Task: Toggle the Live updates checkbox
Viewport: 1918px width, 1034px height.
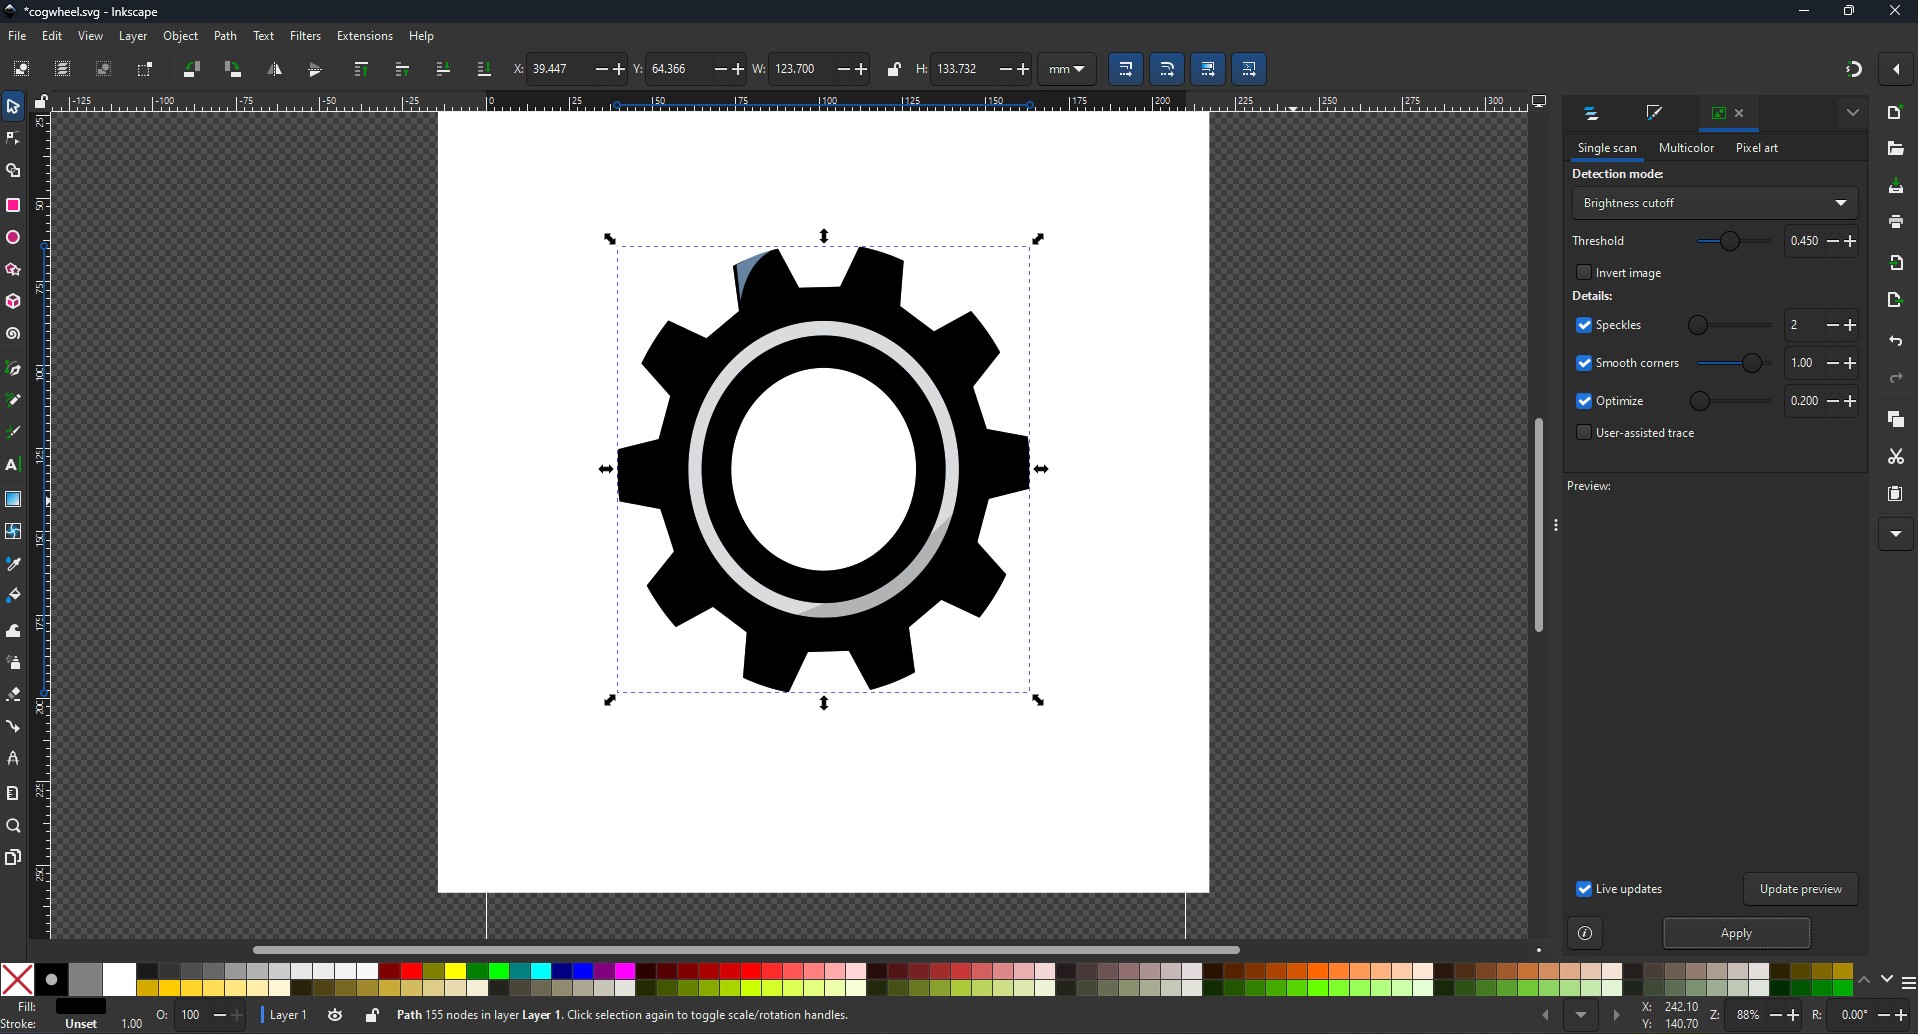Action: [x=1584, y=889]
